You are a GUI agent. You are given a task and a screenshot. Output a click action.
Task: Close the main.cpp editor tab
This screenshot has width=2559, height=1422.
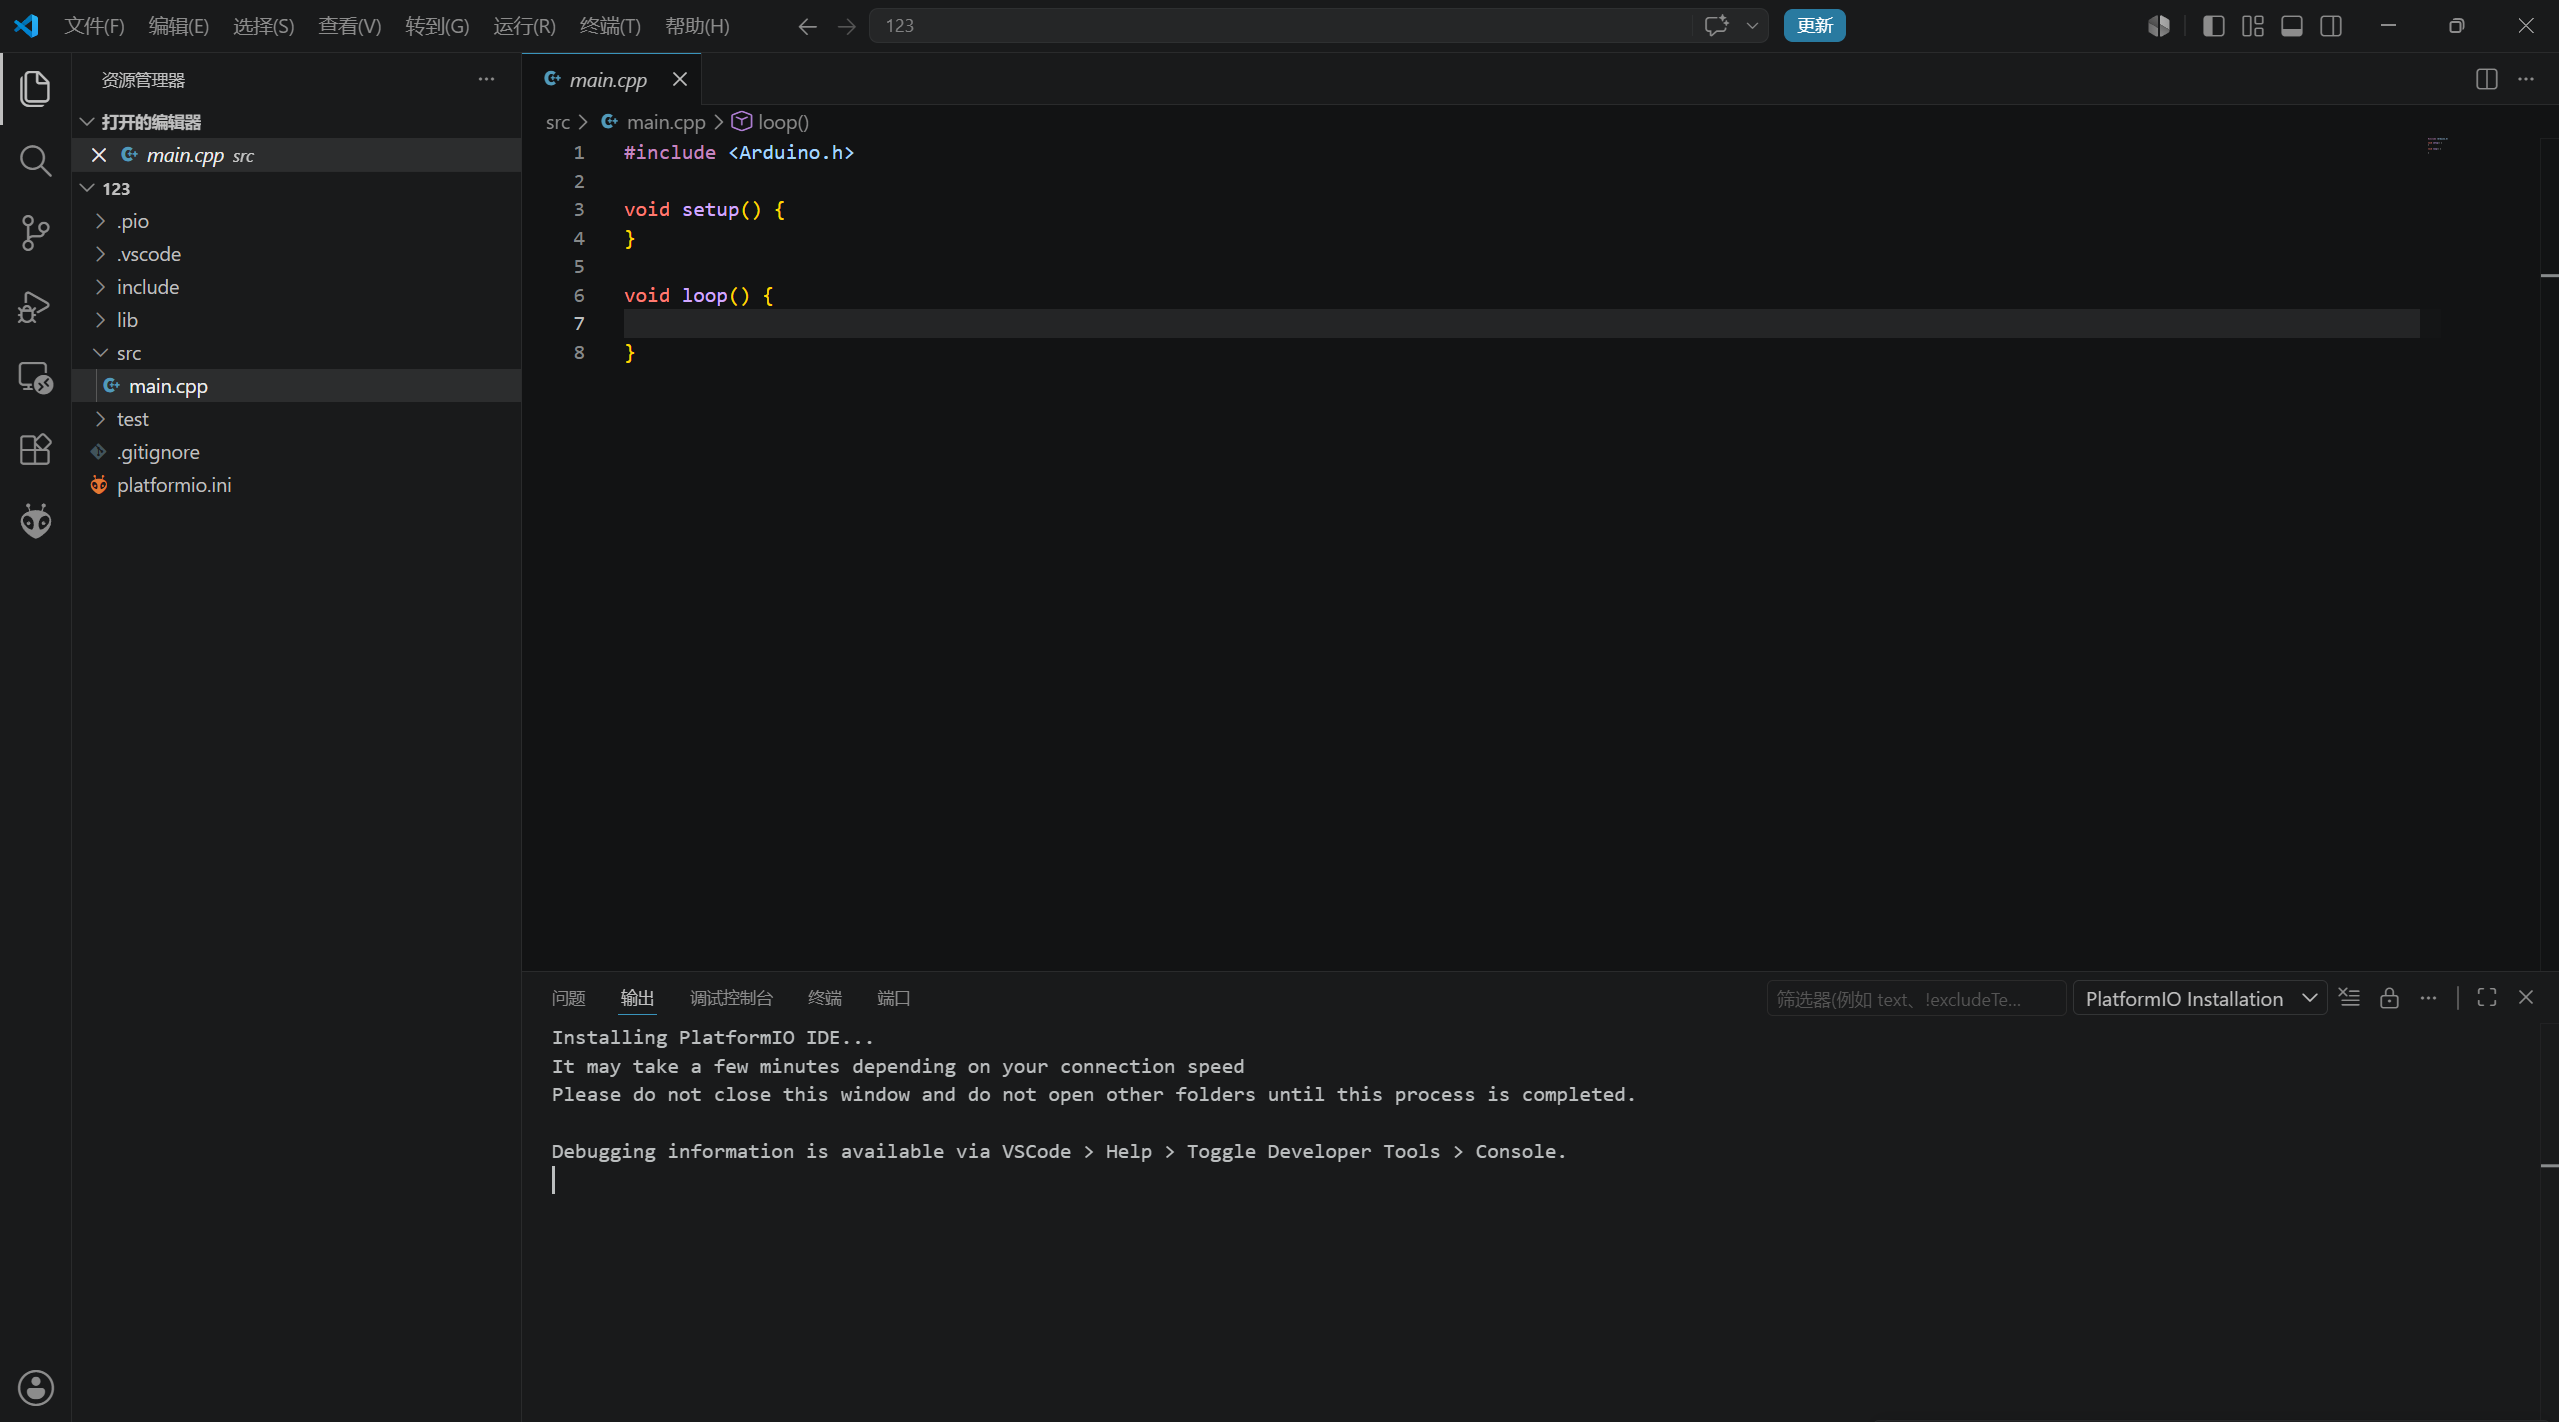coord(680,79)
